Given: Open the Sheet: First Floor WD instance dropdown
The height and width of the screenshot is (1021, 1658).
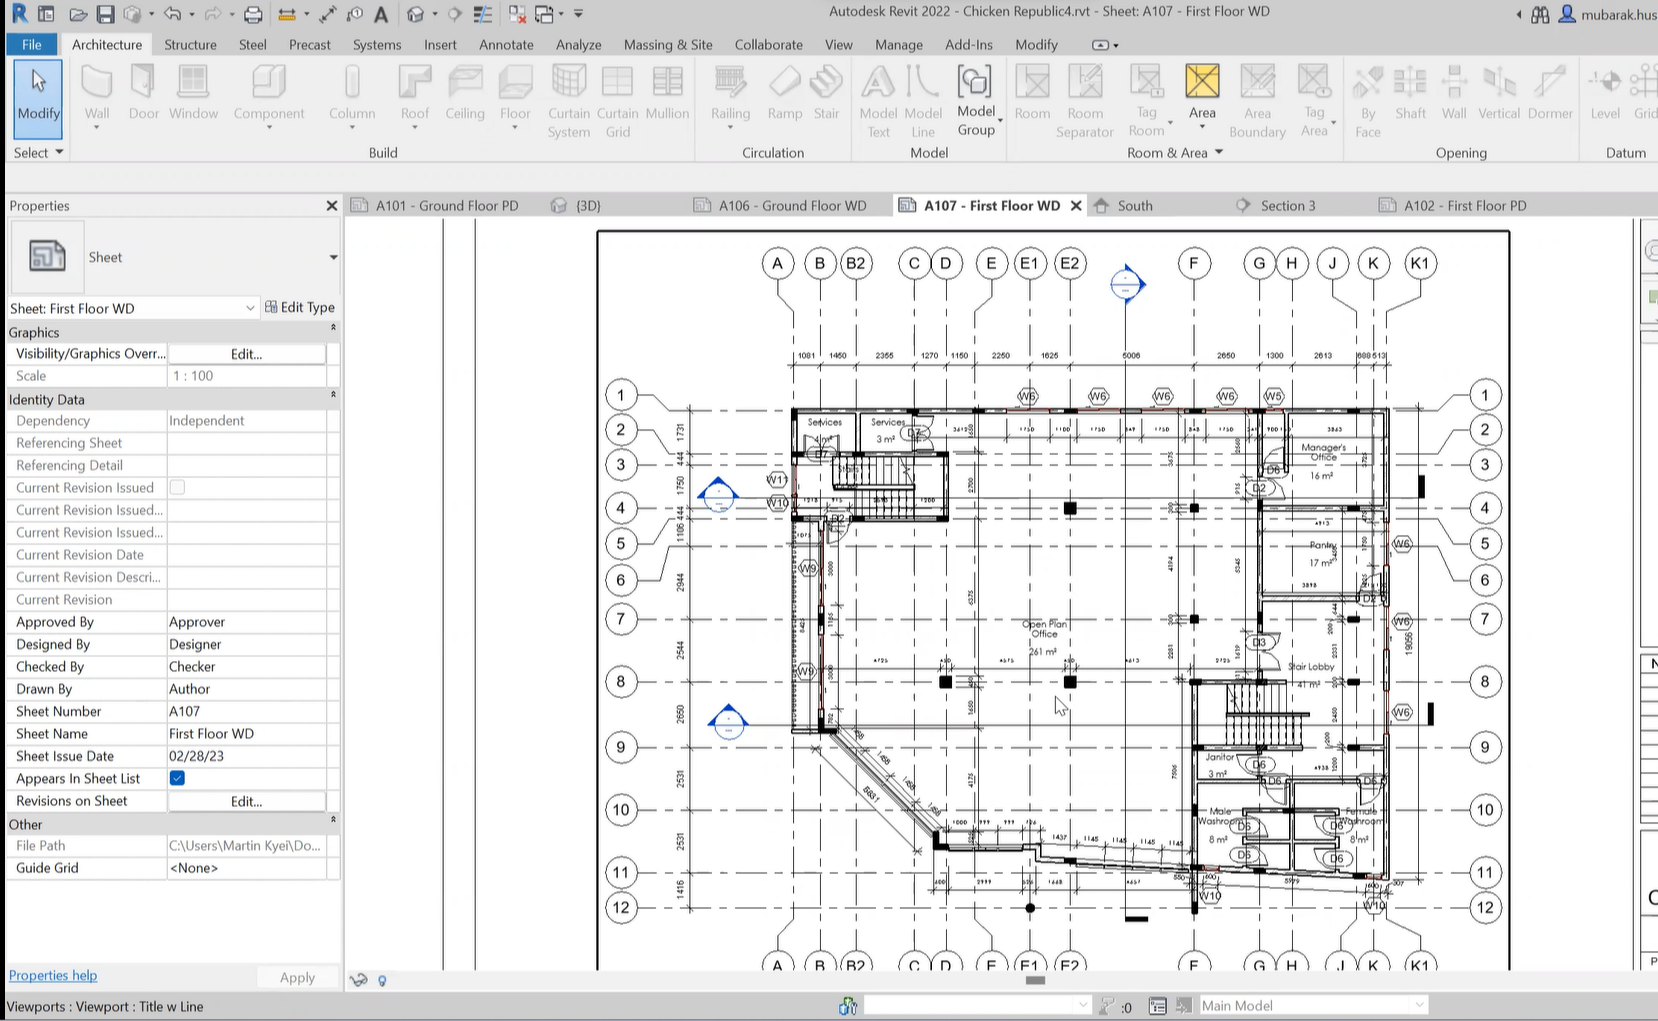Looking at the screenshot, I should click(250, 308).
